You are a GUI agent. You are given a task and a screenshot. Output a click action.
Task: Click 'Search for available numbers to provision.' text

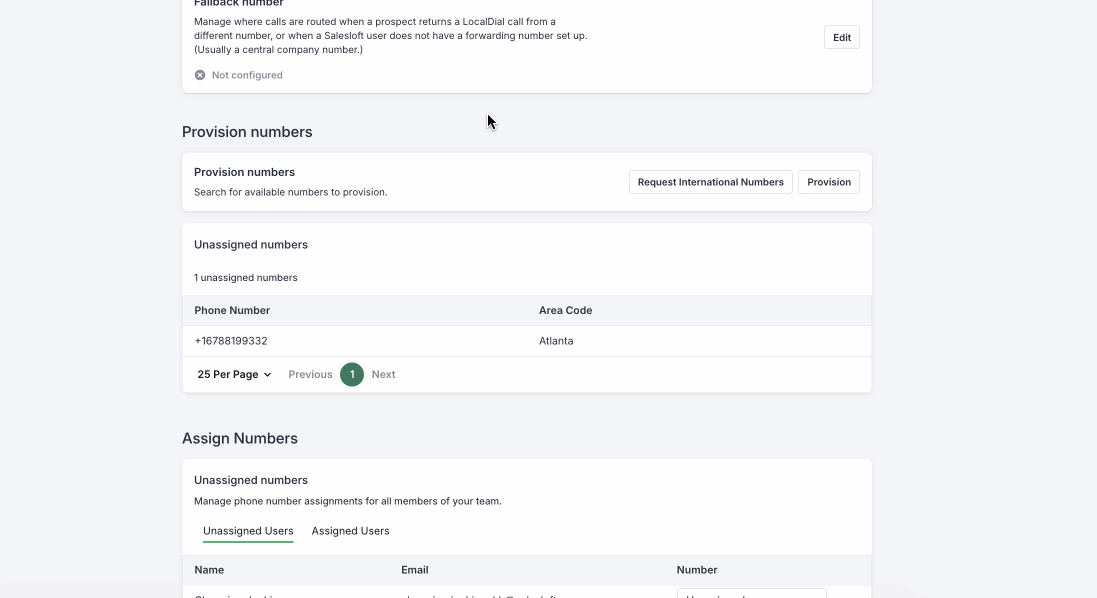coord(290,192)
